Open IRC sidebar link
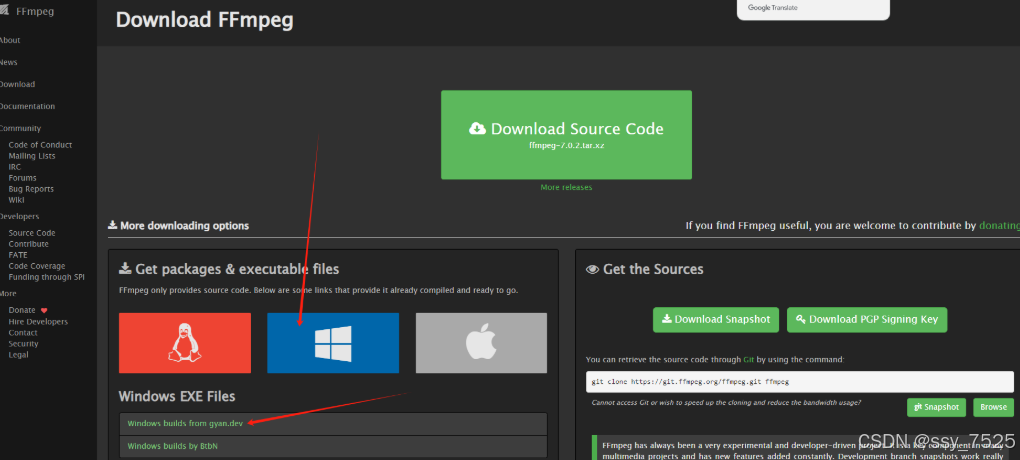The width and height of the screenshot is (1020, 460). coord(14,167)
